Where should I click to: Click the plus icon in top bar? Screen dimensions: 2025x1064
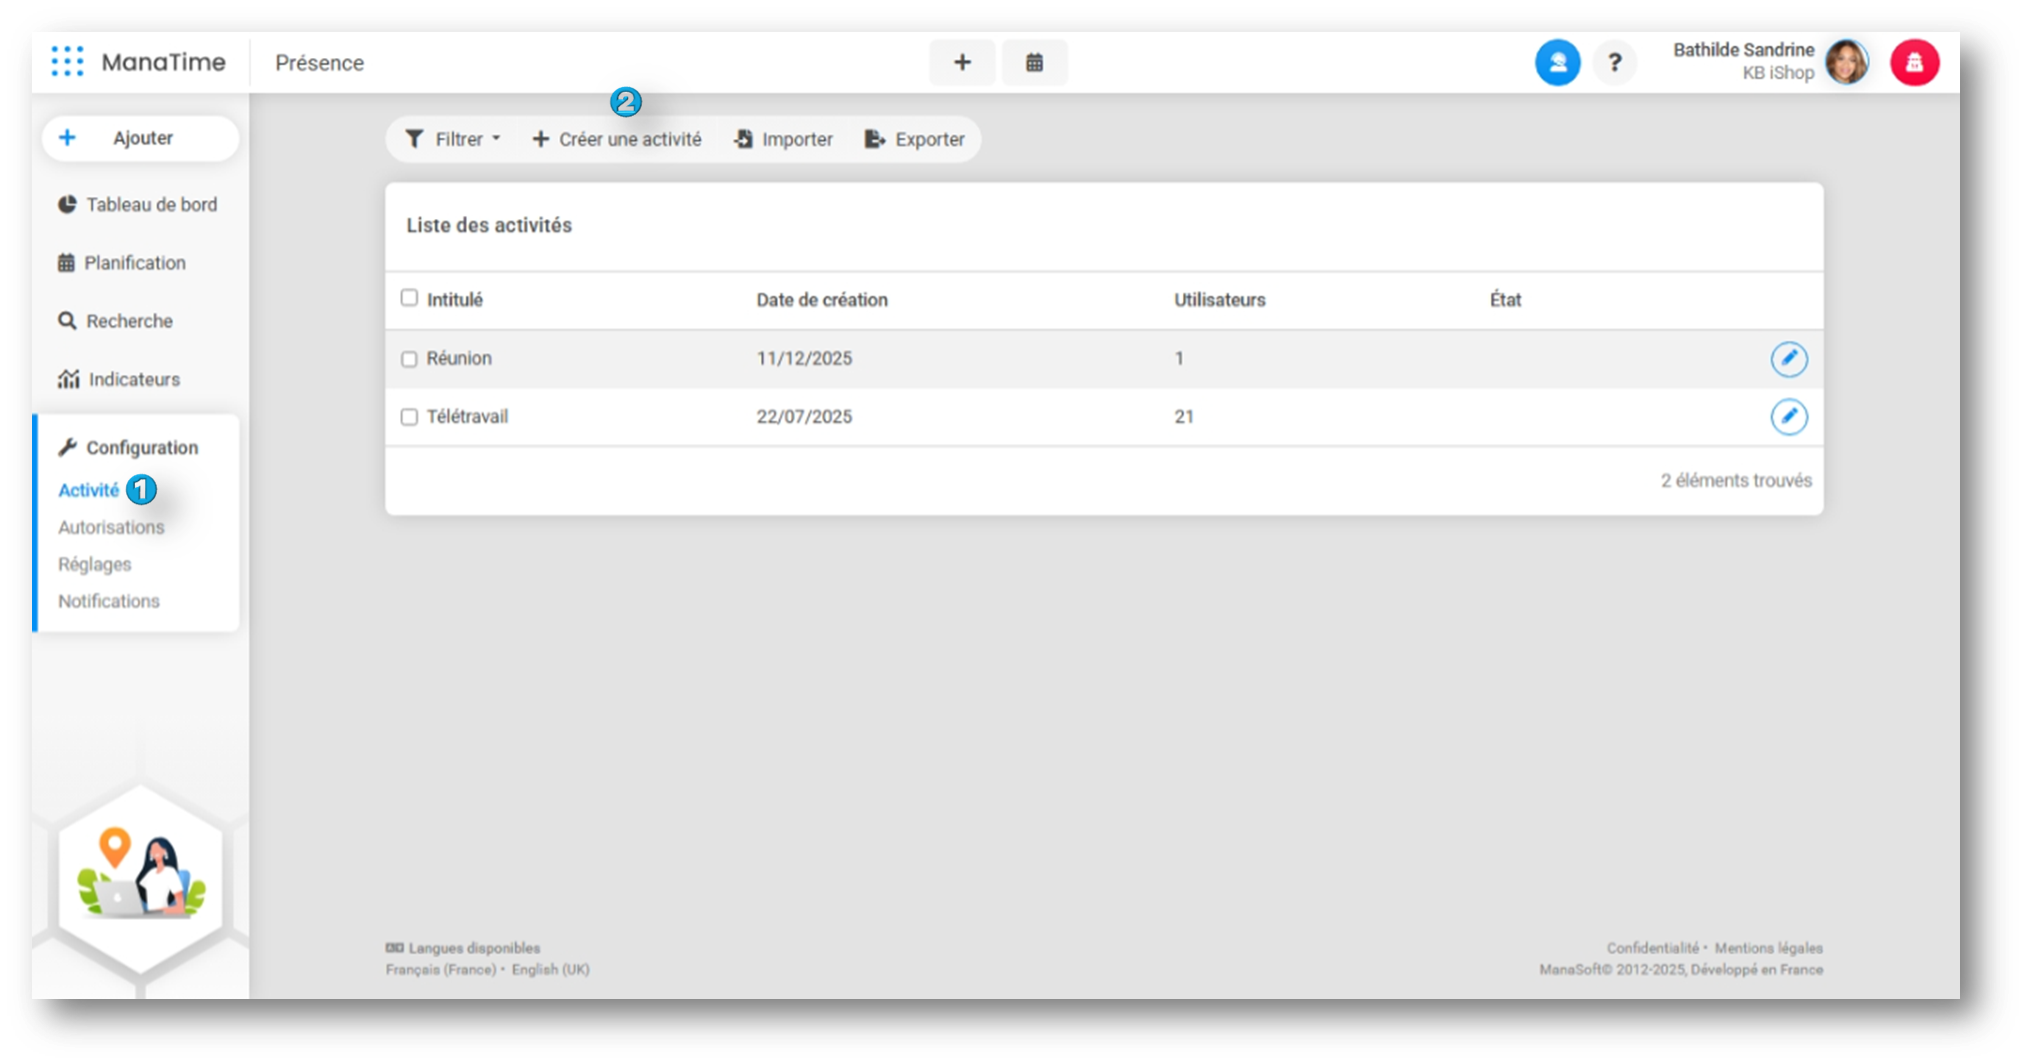point(961,63)
